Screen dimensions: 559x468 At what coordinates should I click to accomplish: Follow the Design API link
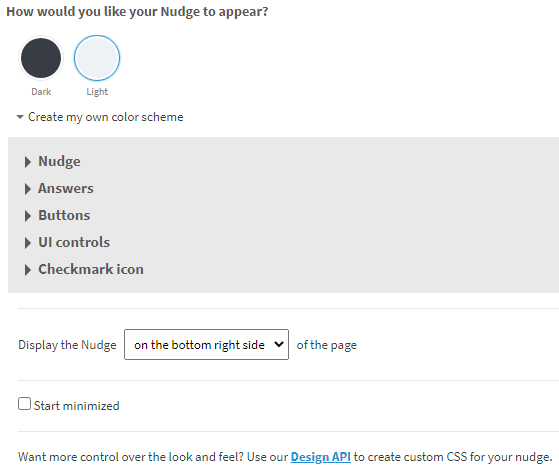[320, 457]
